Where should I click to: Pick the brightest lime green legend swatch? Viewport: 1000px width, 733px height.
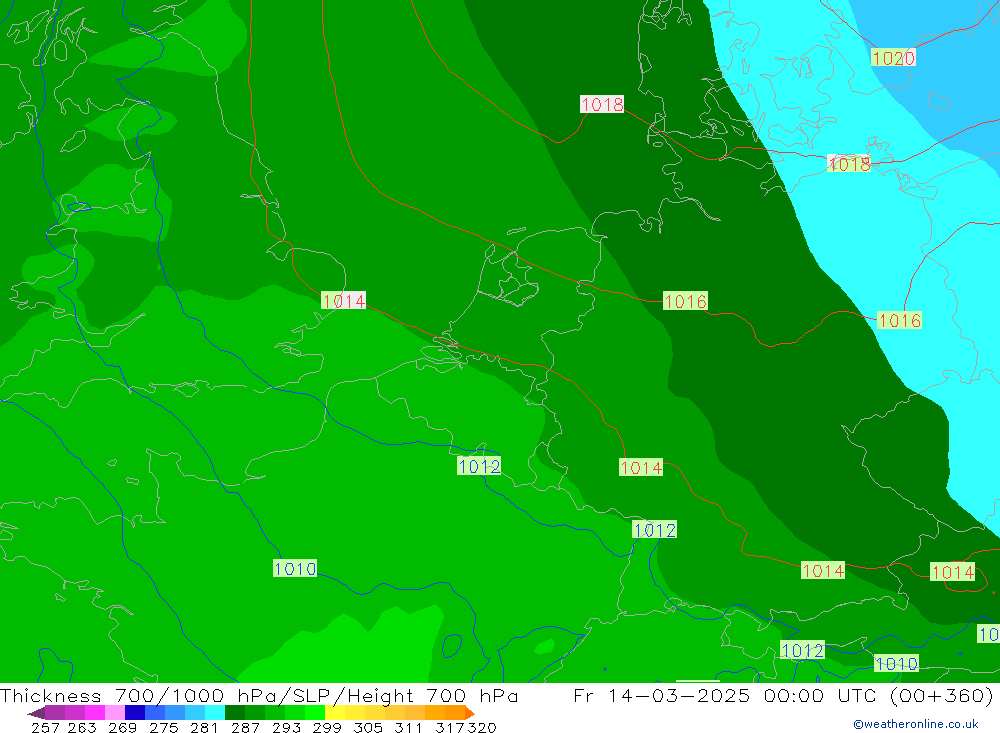pyautogui.click(x=315, y=713)
